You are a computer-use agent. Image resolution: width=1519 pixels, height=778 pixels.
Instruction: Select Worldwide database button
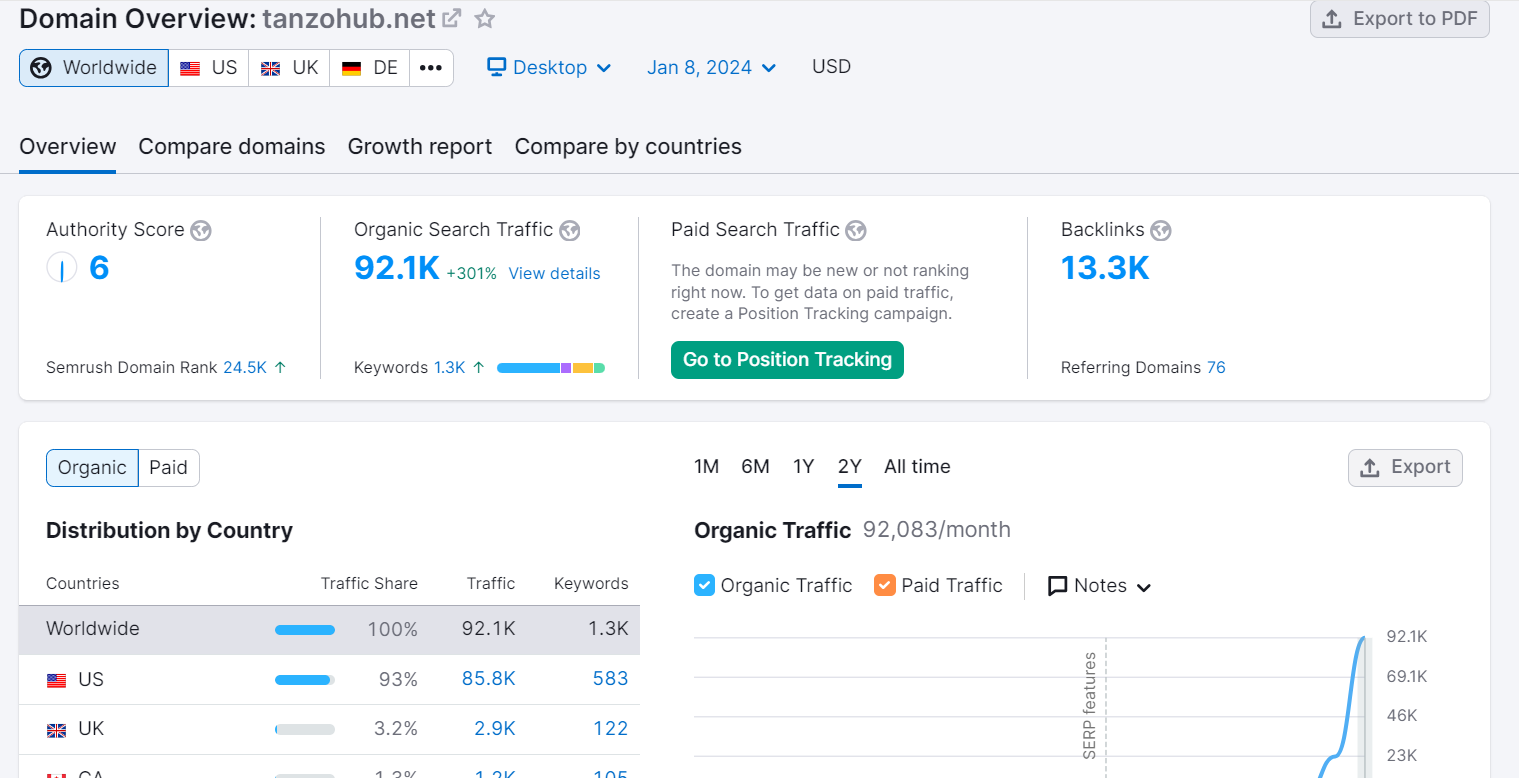(x=94, y=68)
